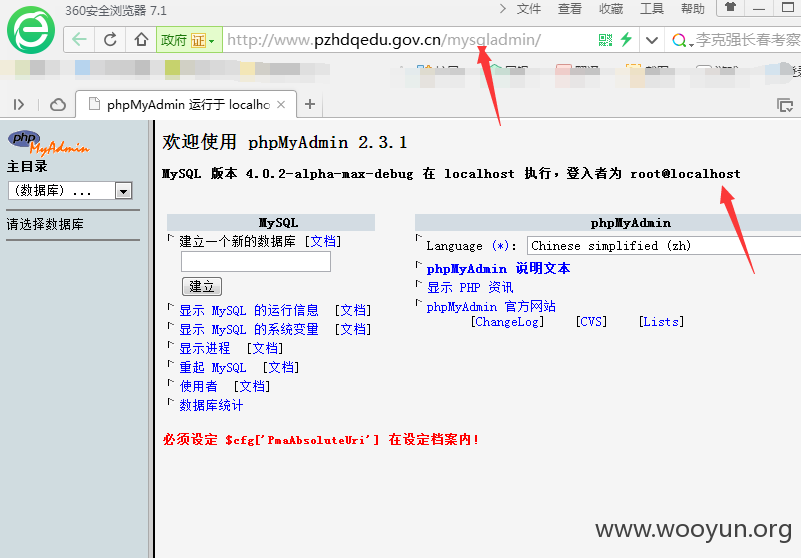
Task: Open the 查看 menu
Action: pyautogui.click(x=570, y=9)
